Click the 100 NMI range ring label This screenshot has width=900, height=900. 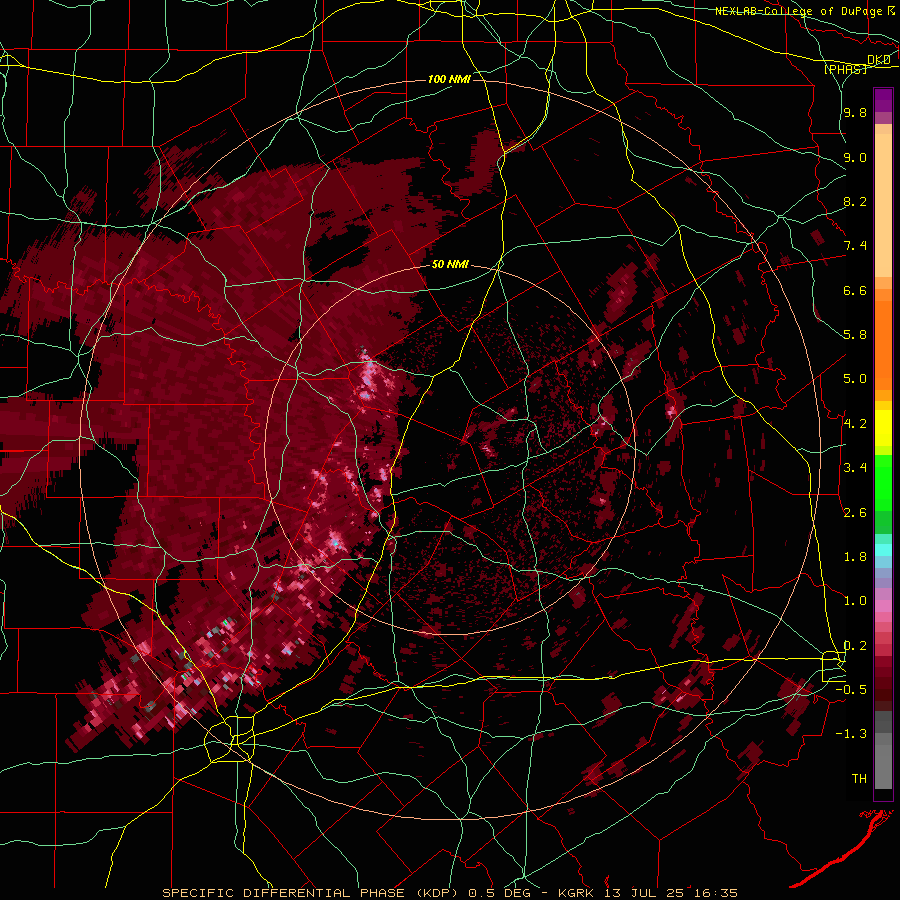click(x=449, y=79)
